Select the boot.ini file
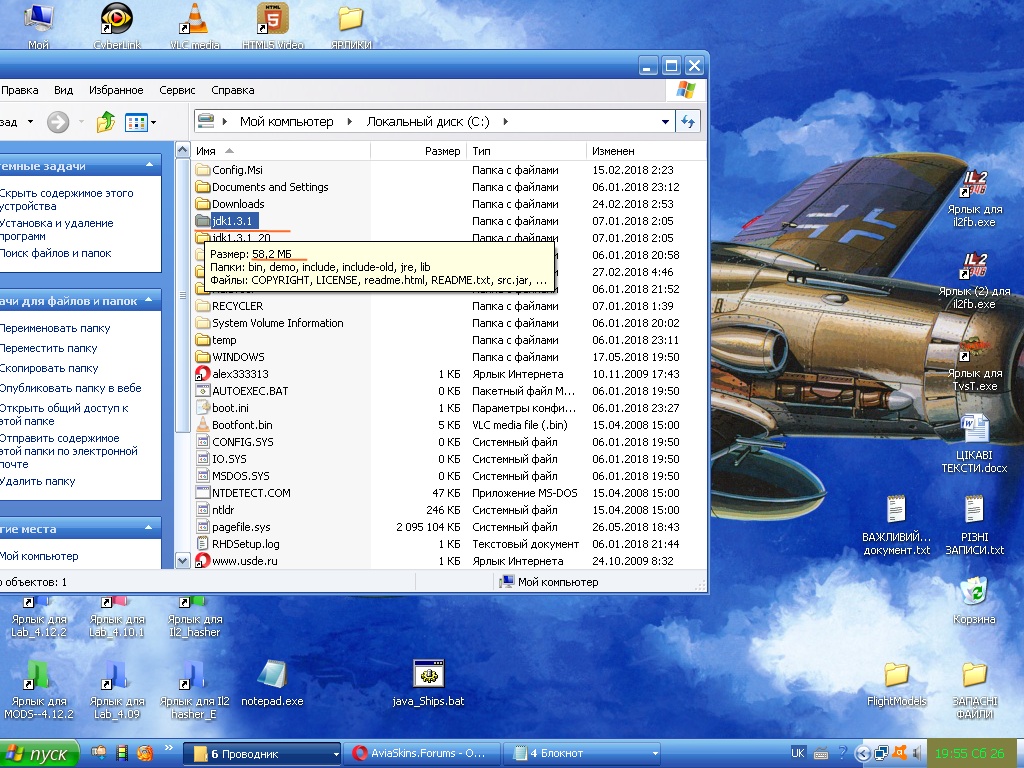The height and width of the screenshot is (768, 1024). click(230, 408)
